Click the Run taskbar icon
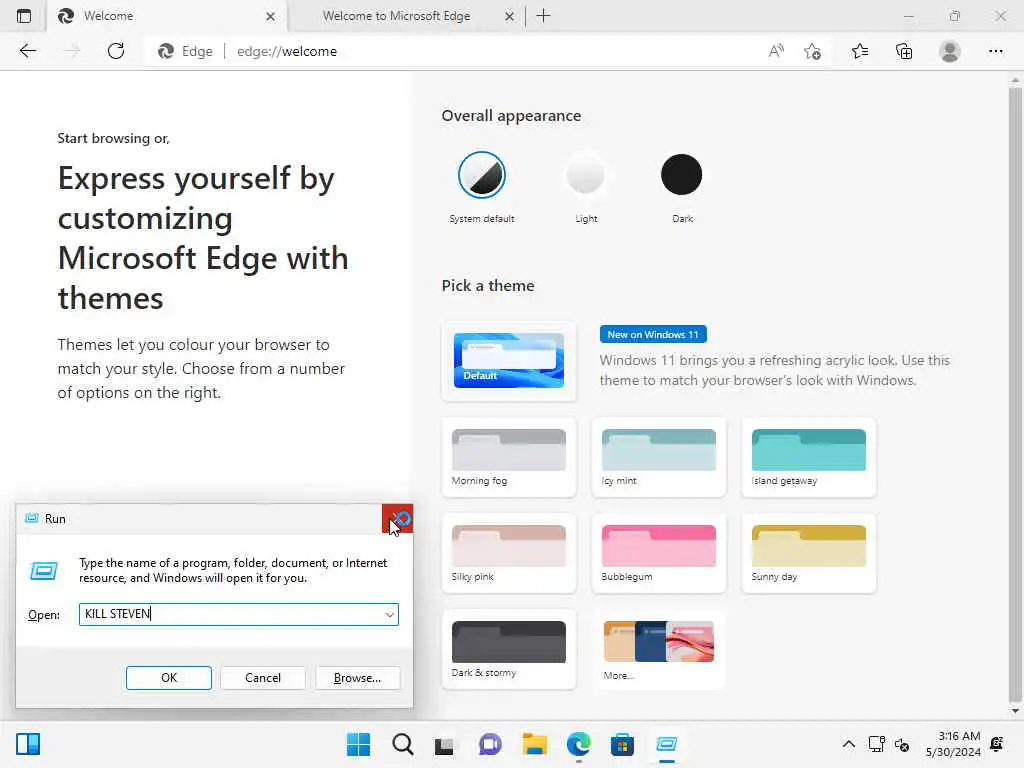This screenshot has width=1024, height=768. tap(667, 744)
